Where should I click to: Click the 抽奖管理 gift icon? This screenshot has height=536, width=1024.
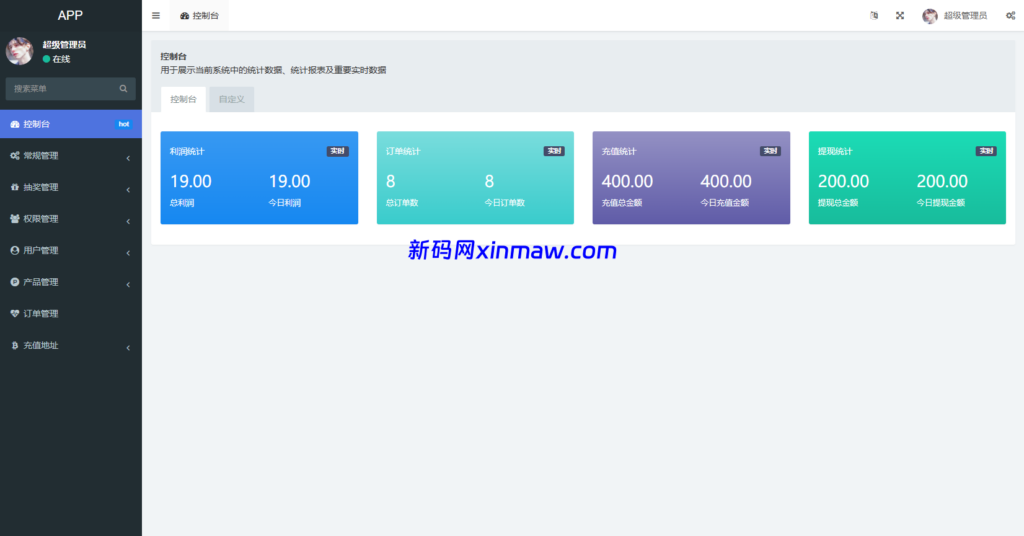pos(14,187)
